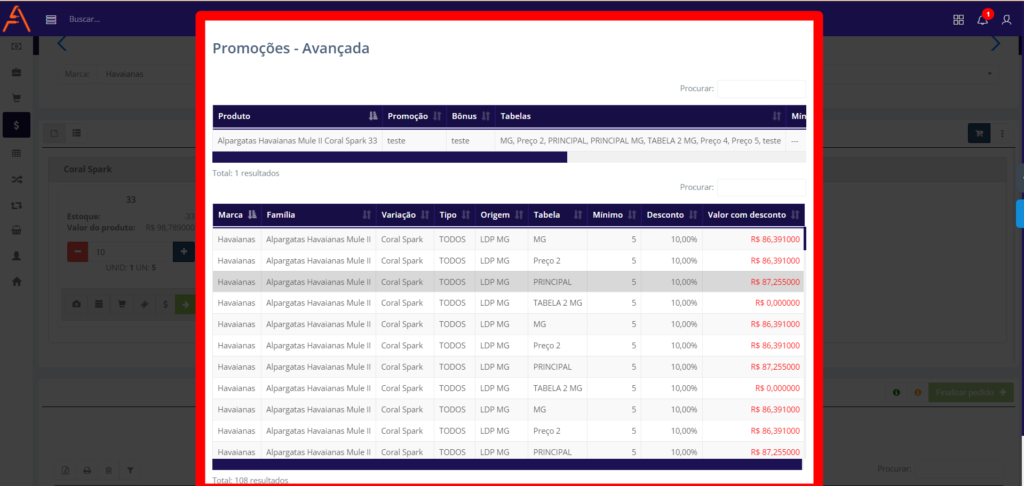The image size is (1024, 486).
Task: Click the dollar icon in product toolbar
Action: pos(165,304)
